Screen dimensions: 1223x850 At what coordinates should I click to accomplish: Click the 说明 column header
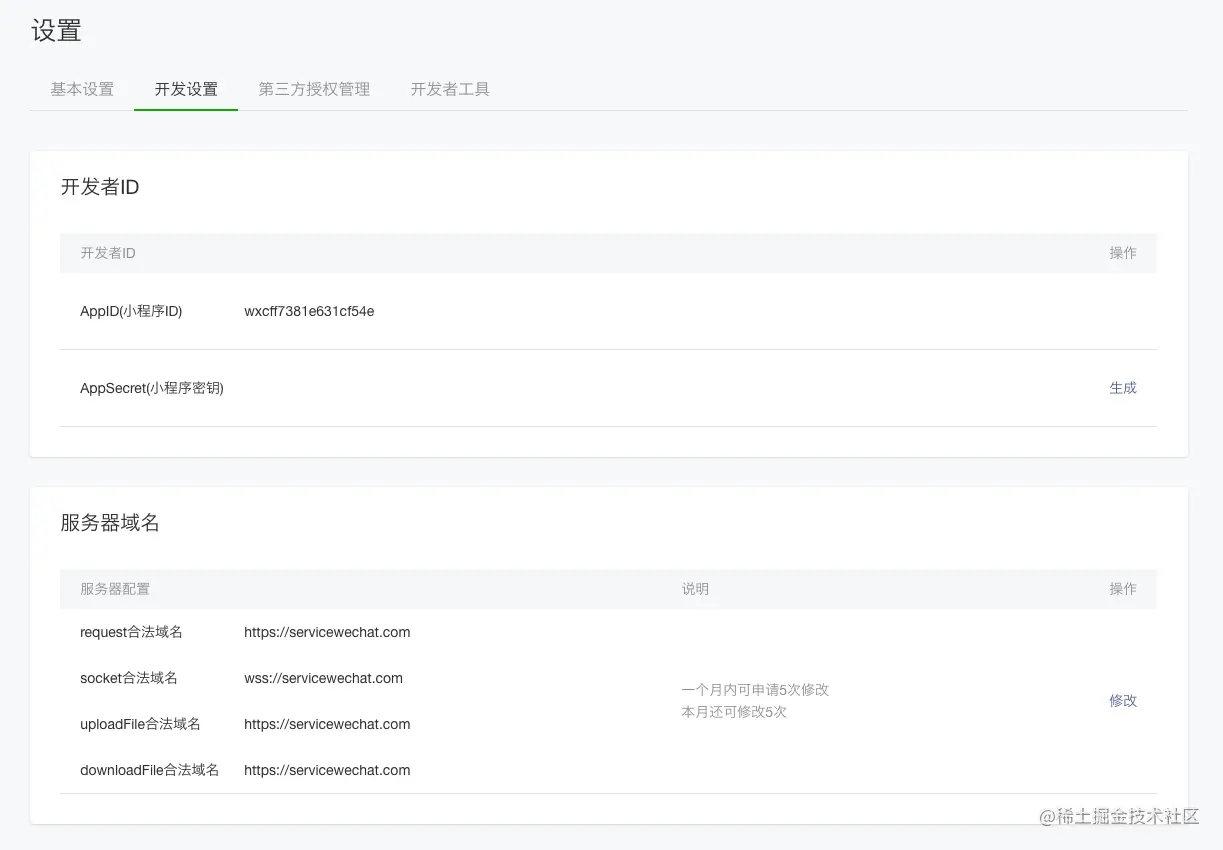pos(695,589)
